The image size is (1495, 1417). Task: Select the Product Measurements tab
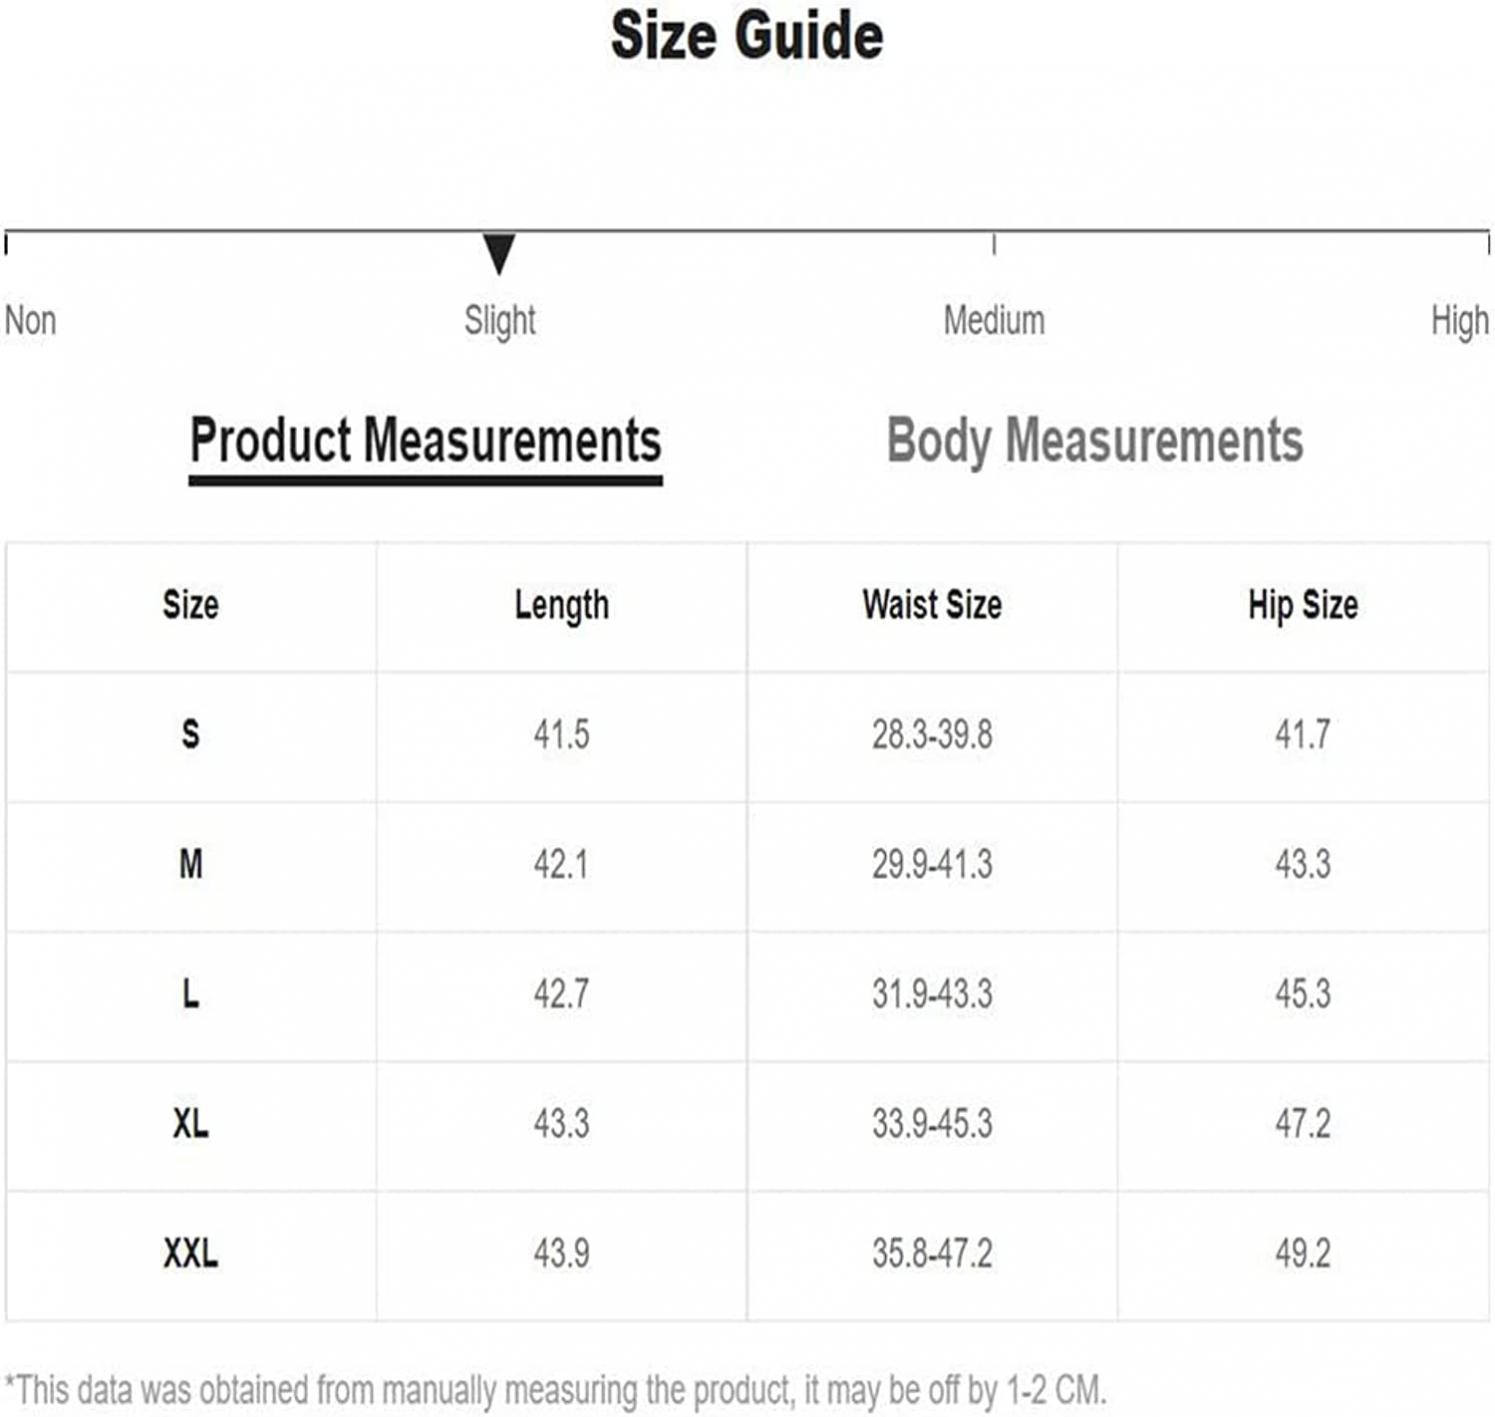click(426, 441)
